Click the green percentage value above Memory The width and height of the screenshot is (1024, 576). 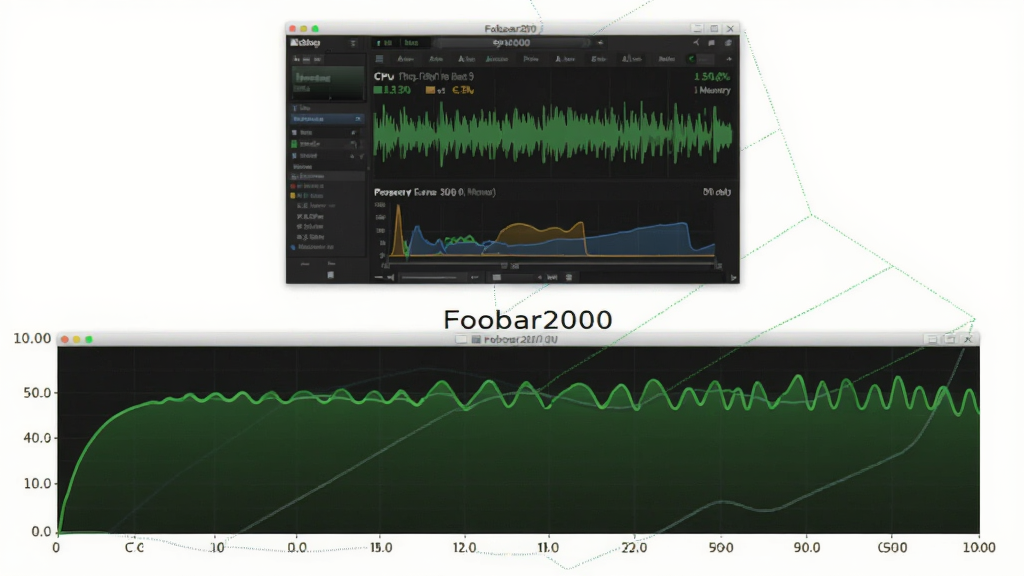pyautogui.click(x=712, y=76)
